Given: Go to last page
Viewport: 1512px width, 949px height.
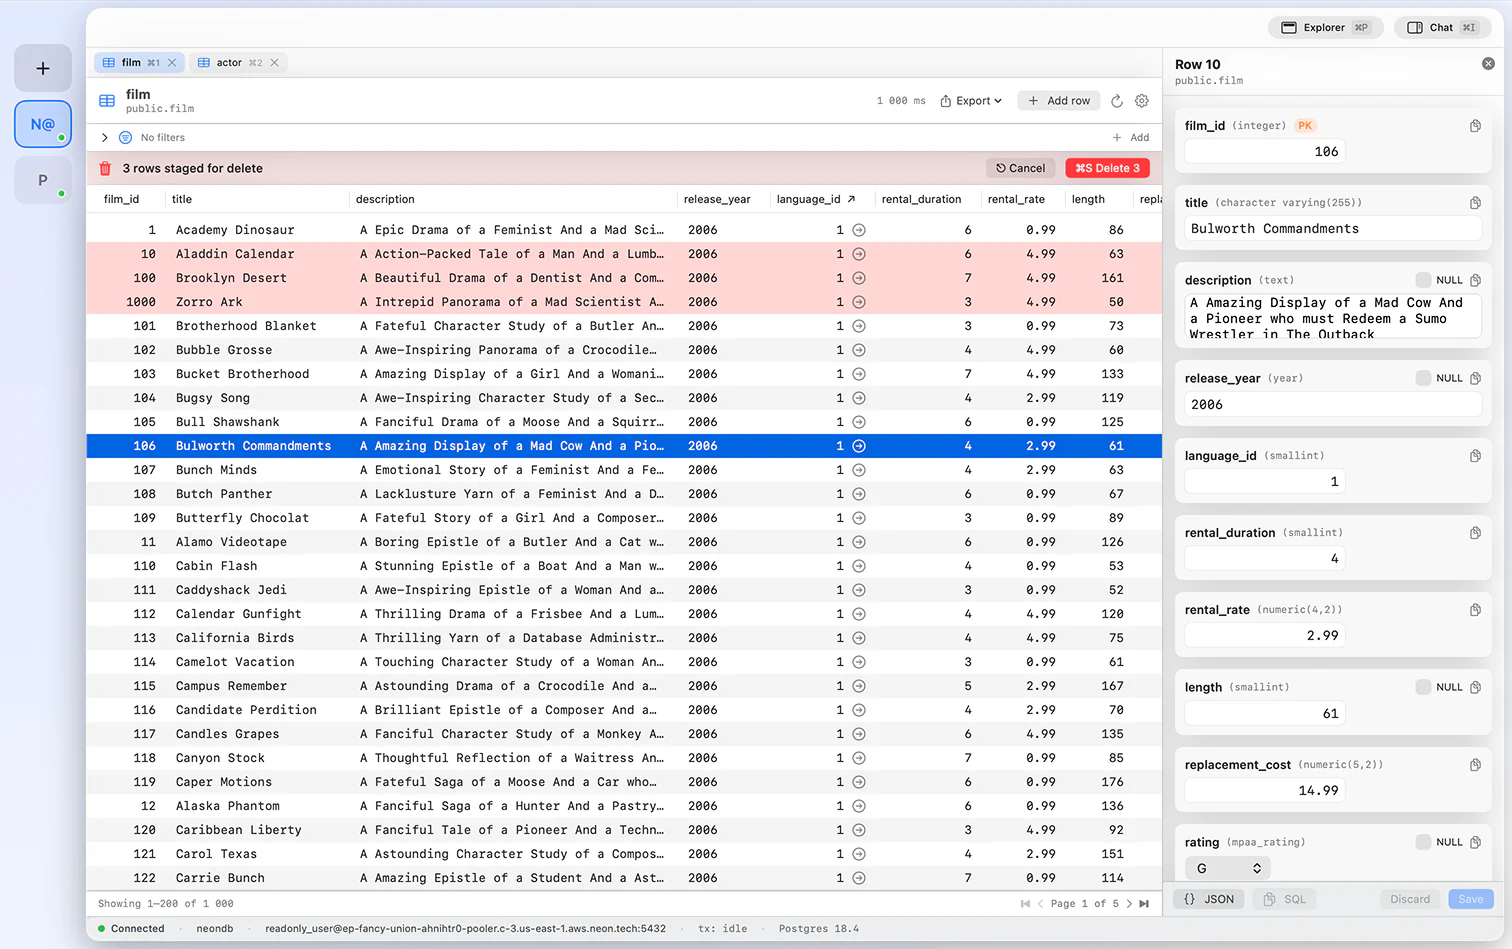Looking at the screenshot, I should click(1144, 903).
